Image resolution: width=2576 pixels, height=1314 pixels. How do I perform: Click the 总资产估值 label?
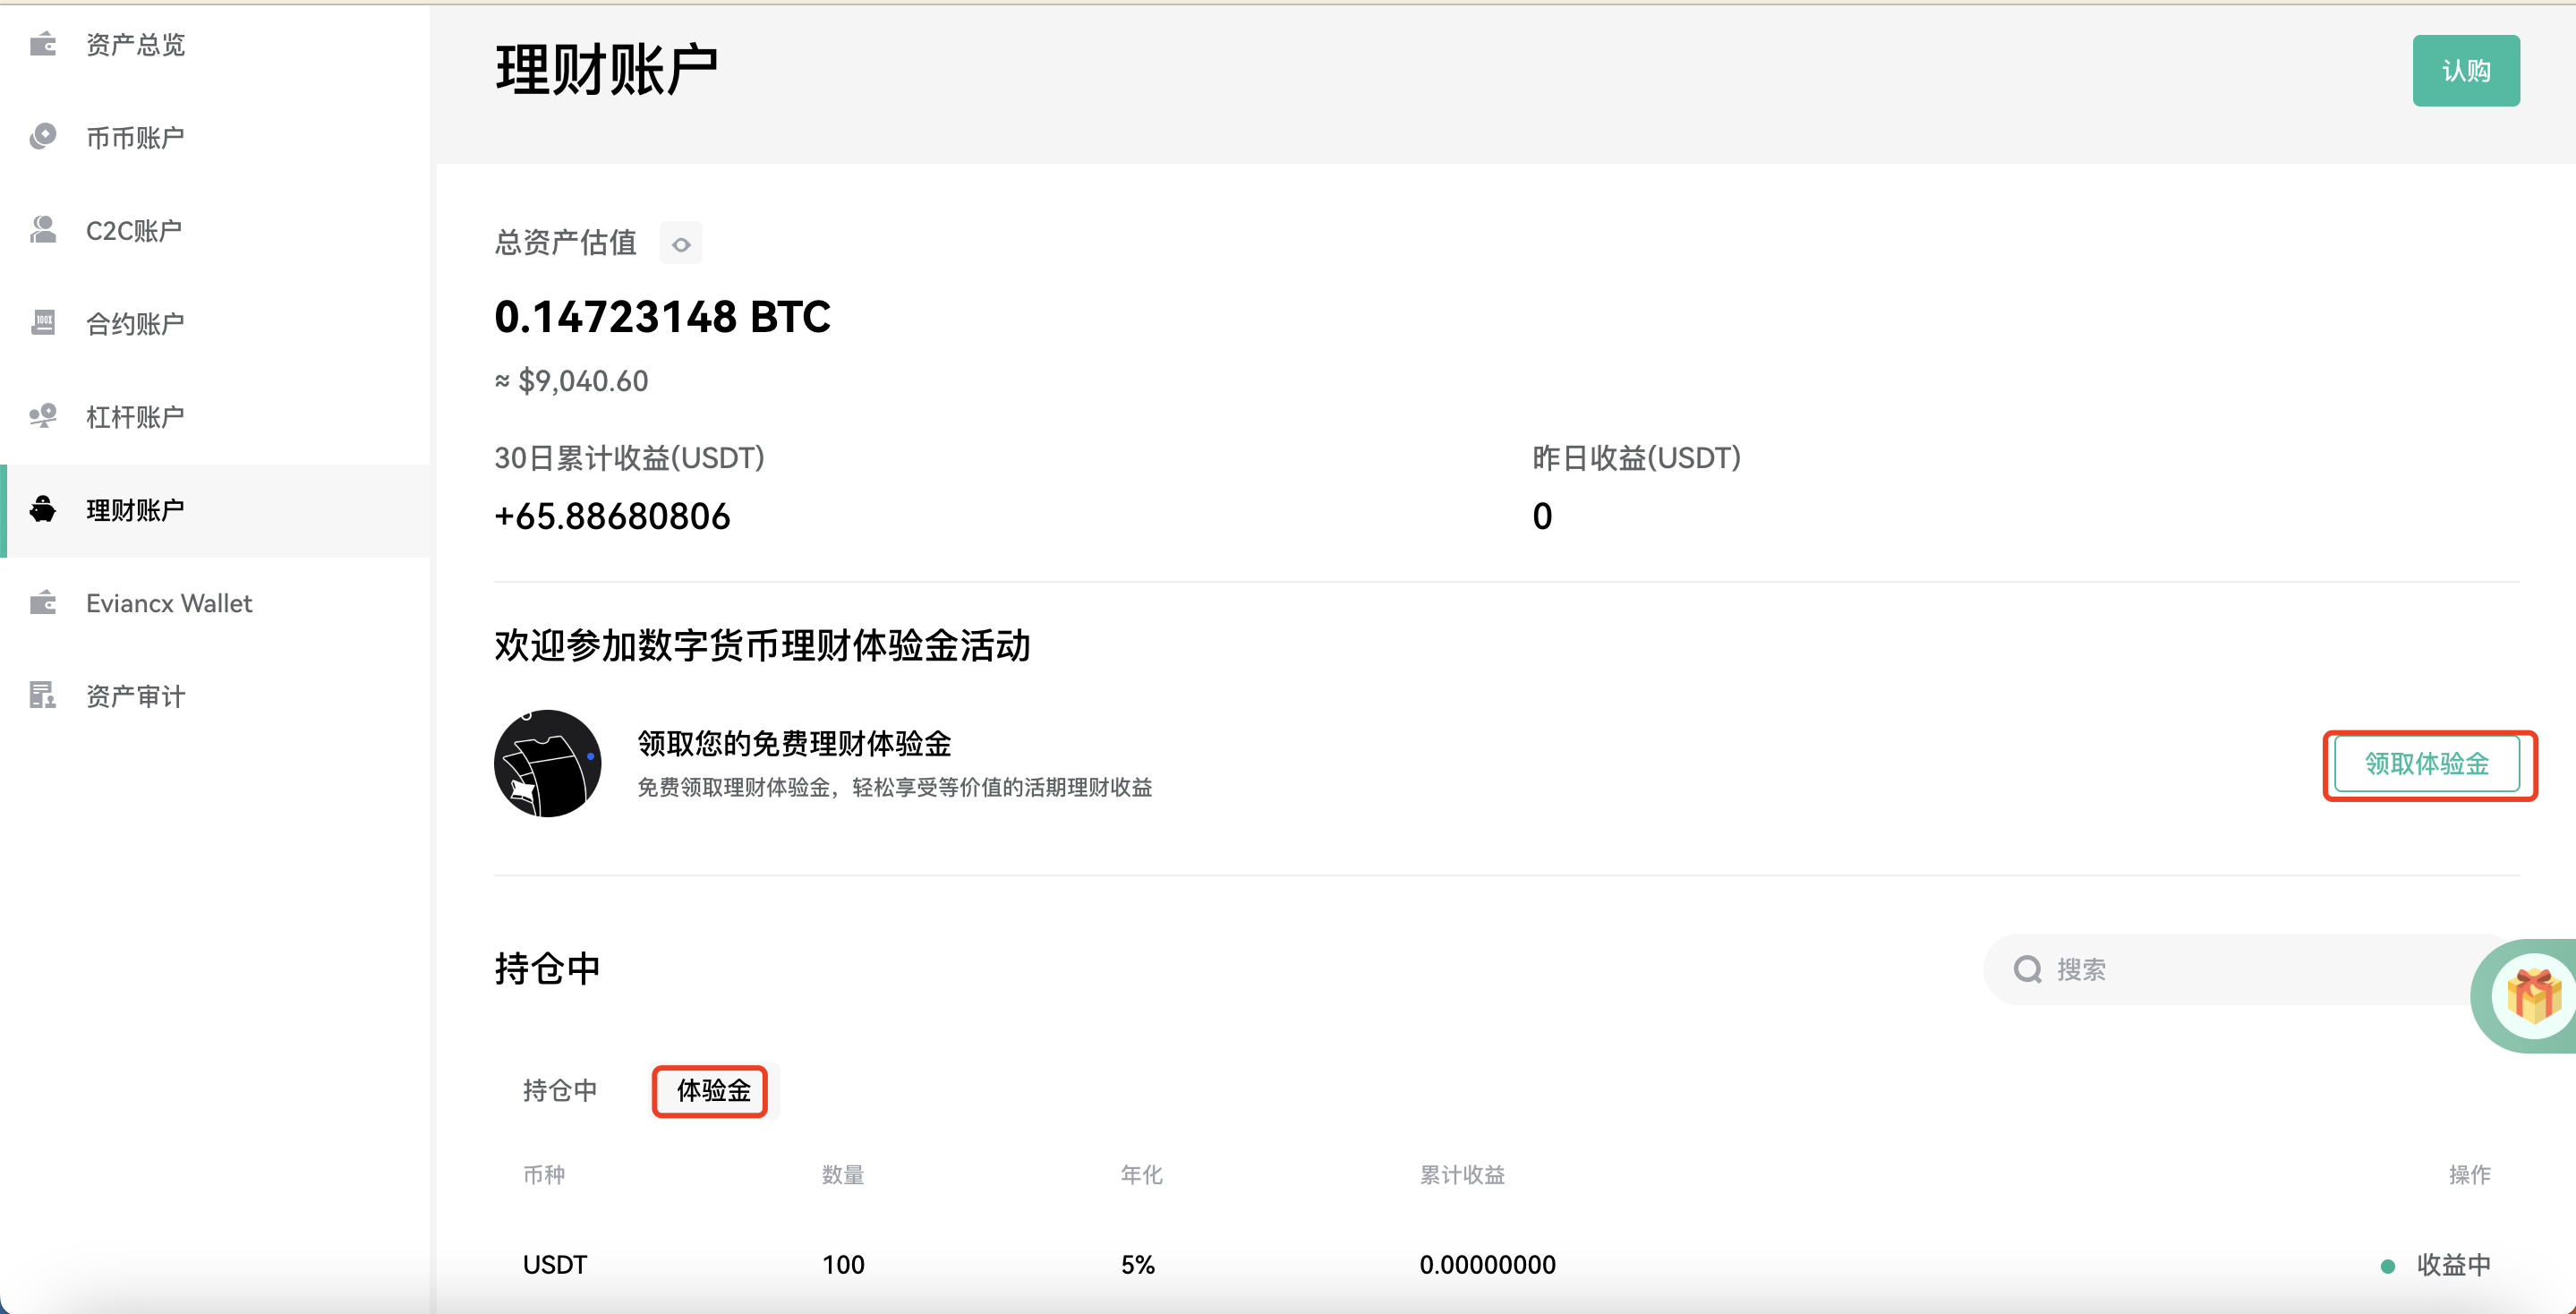[565, 242]
